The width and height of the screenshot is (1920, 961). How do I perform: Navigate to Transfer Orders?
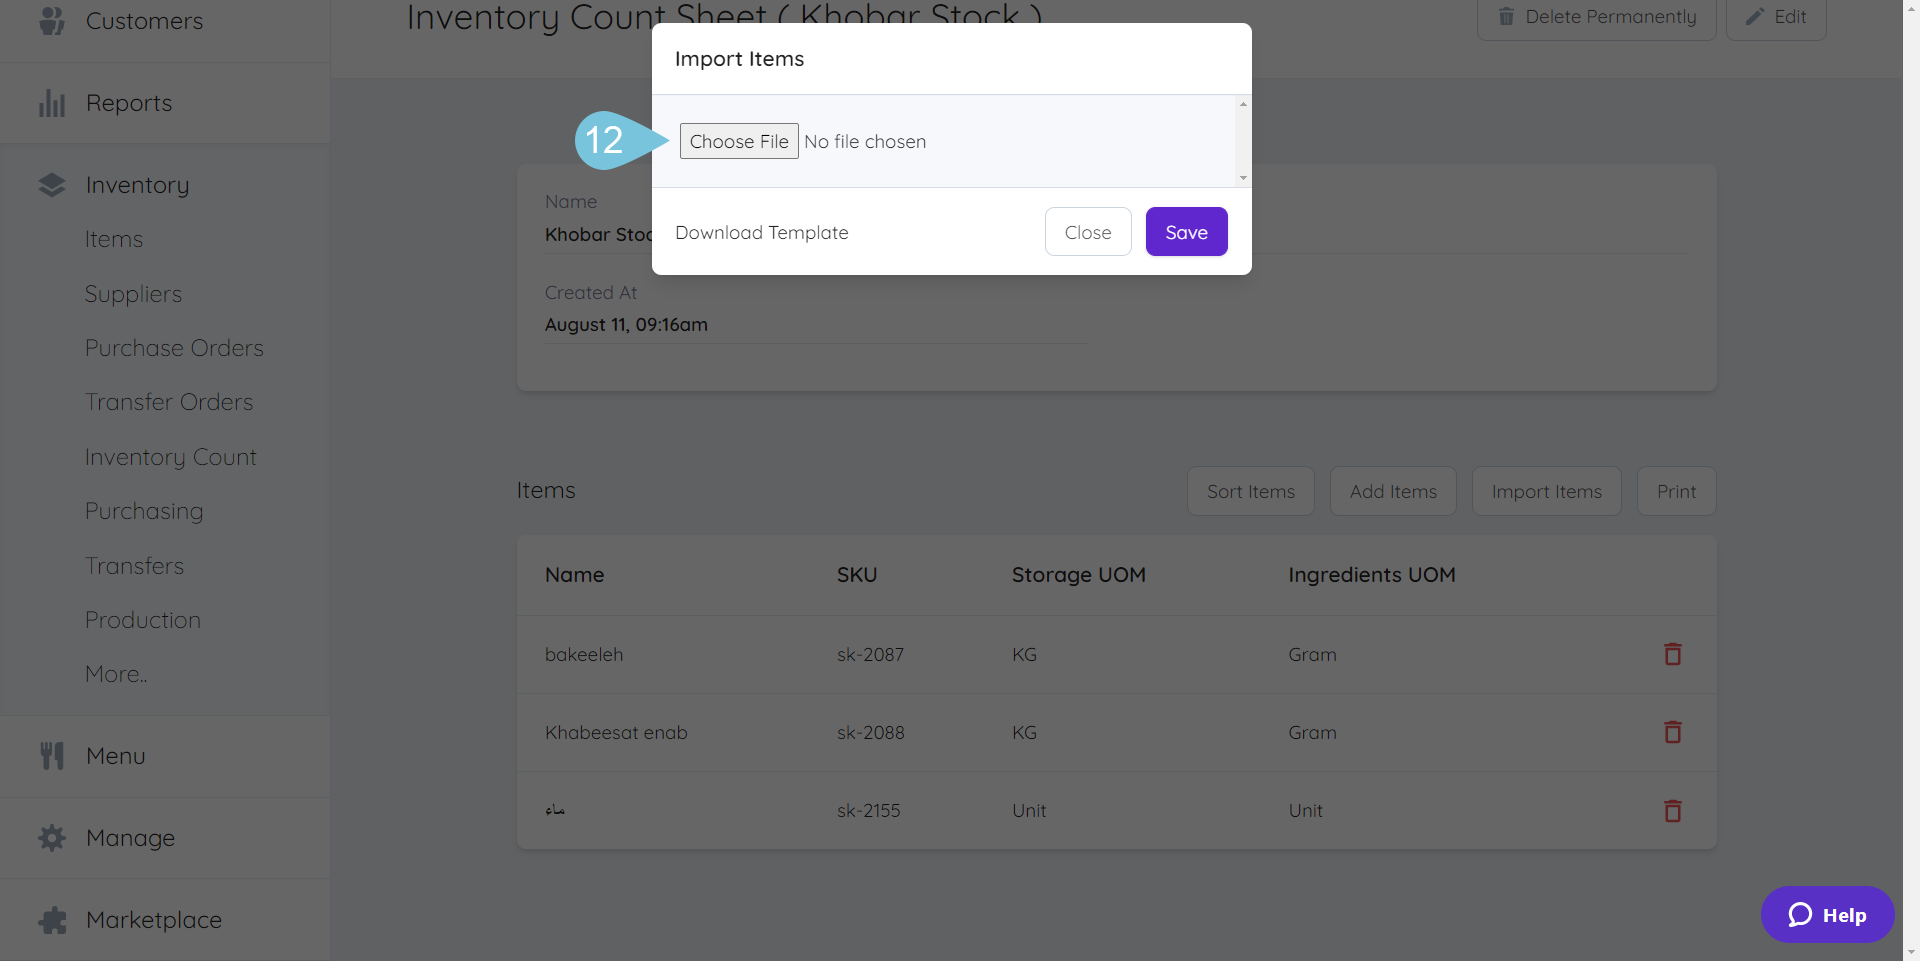click(169, 402)
